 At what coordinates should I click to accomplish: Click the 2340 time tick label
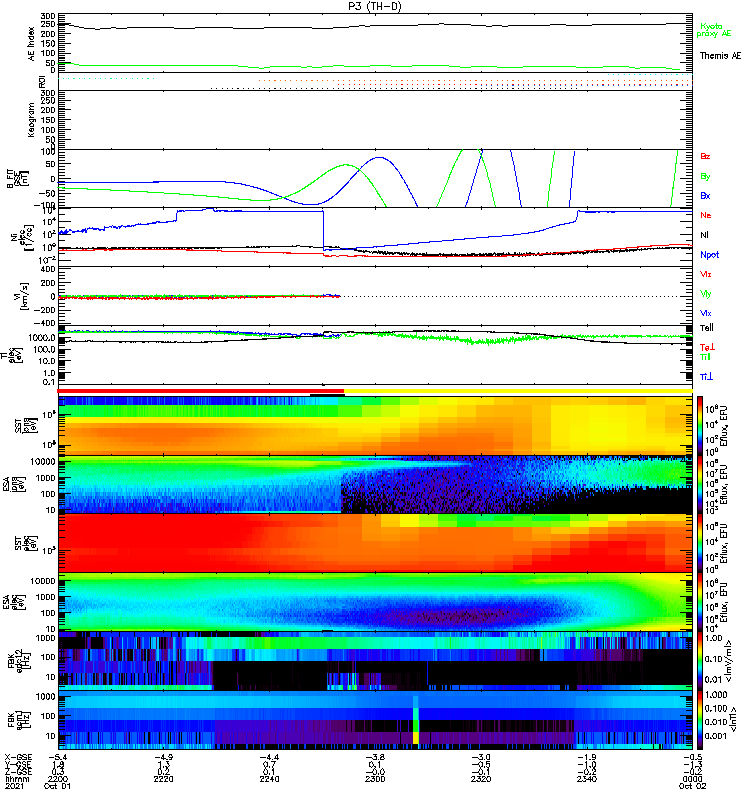pos(587,779)
